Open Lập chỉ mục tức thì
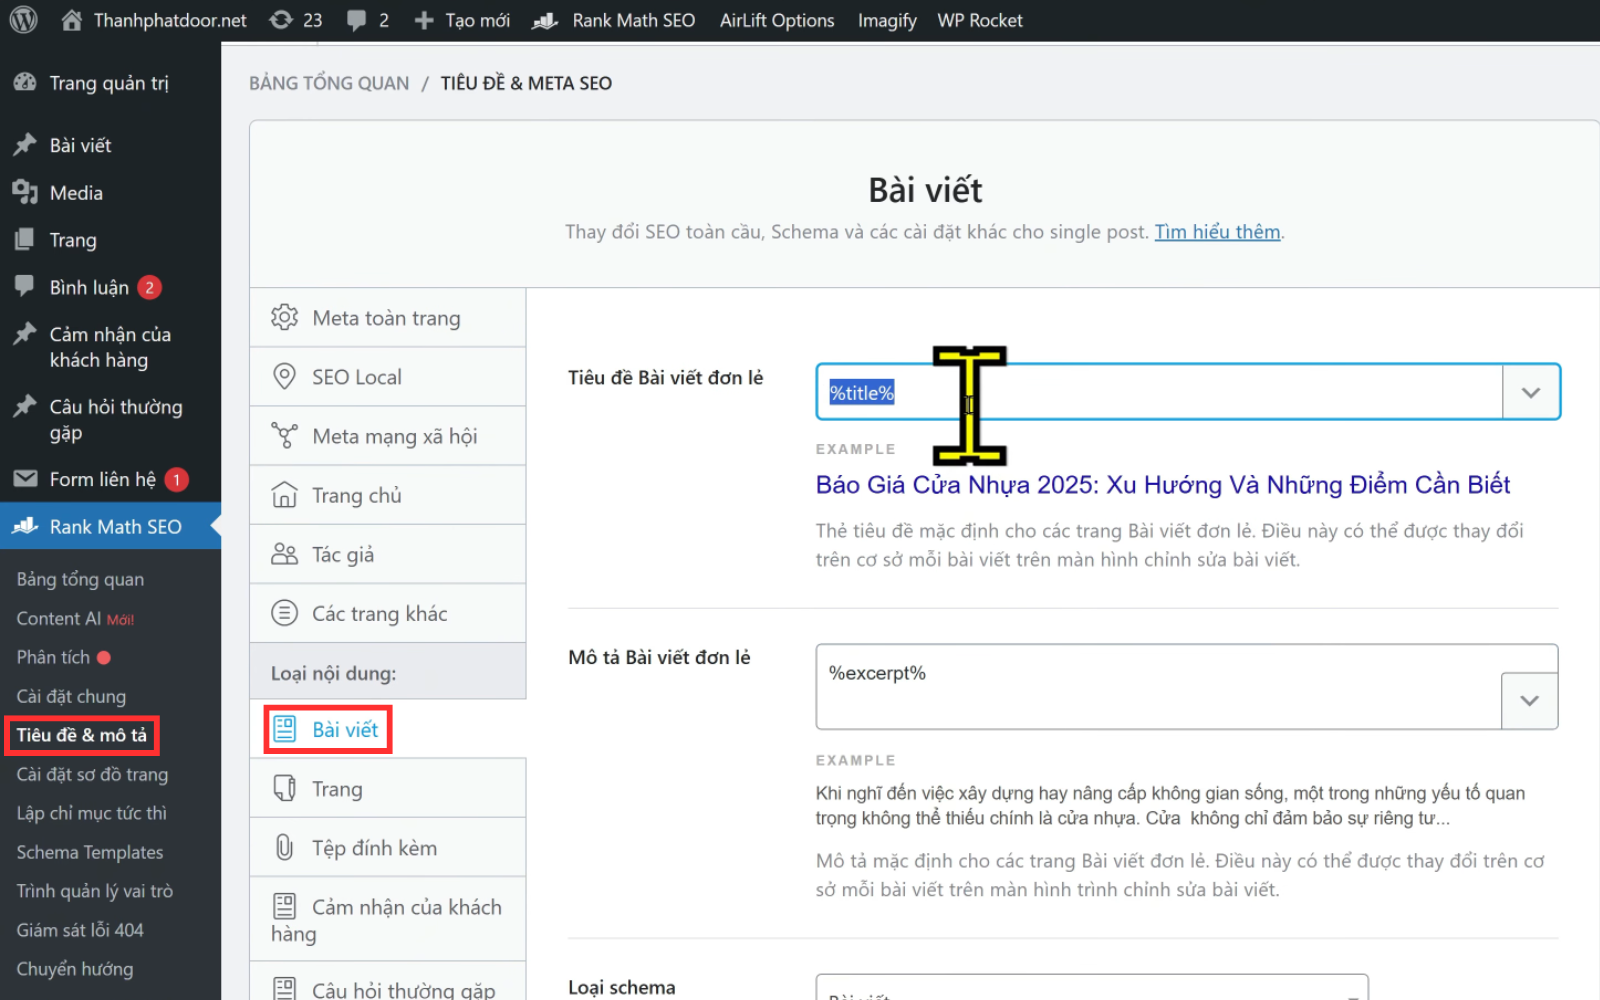Screen dimensions: 1600x1000 point(91,813)
